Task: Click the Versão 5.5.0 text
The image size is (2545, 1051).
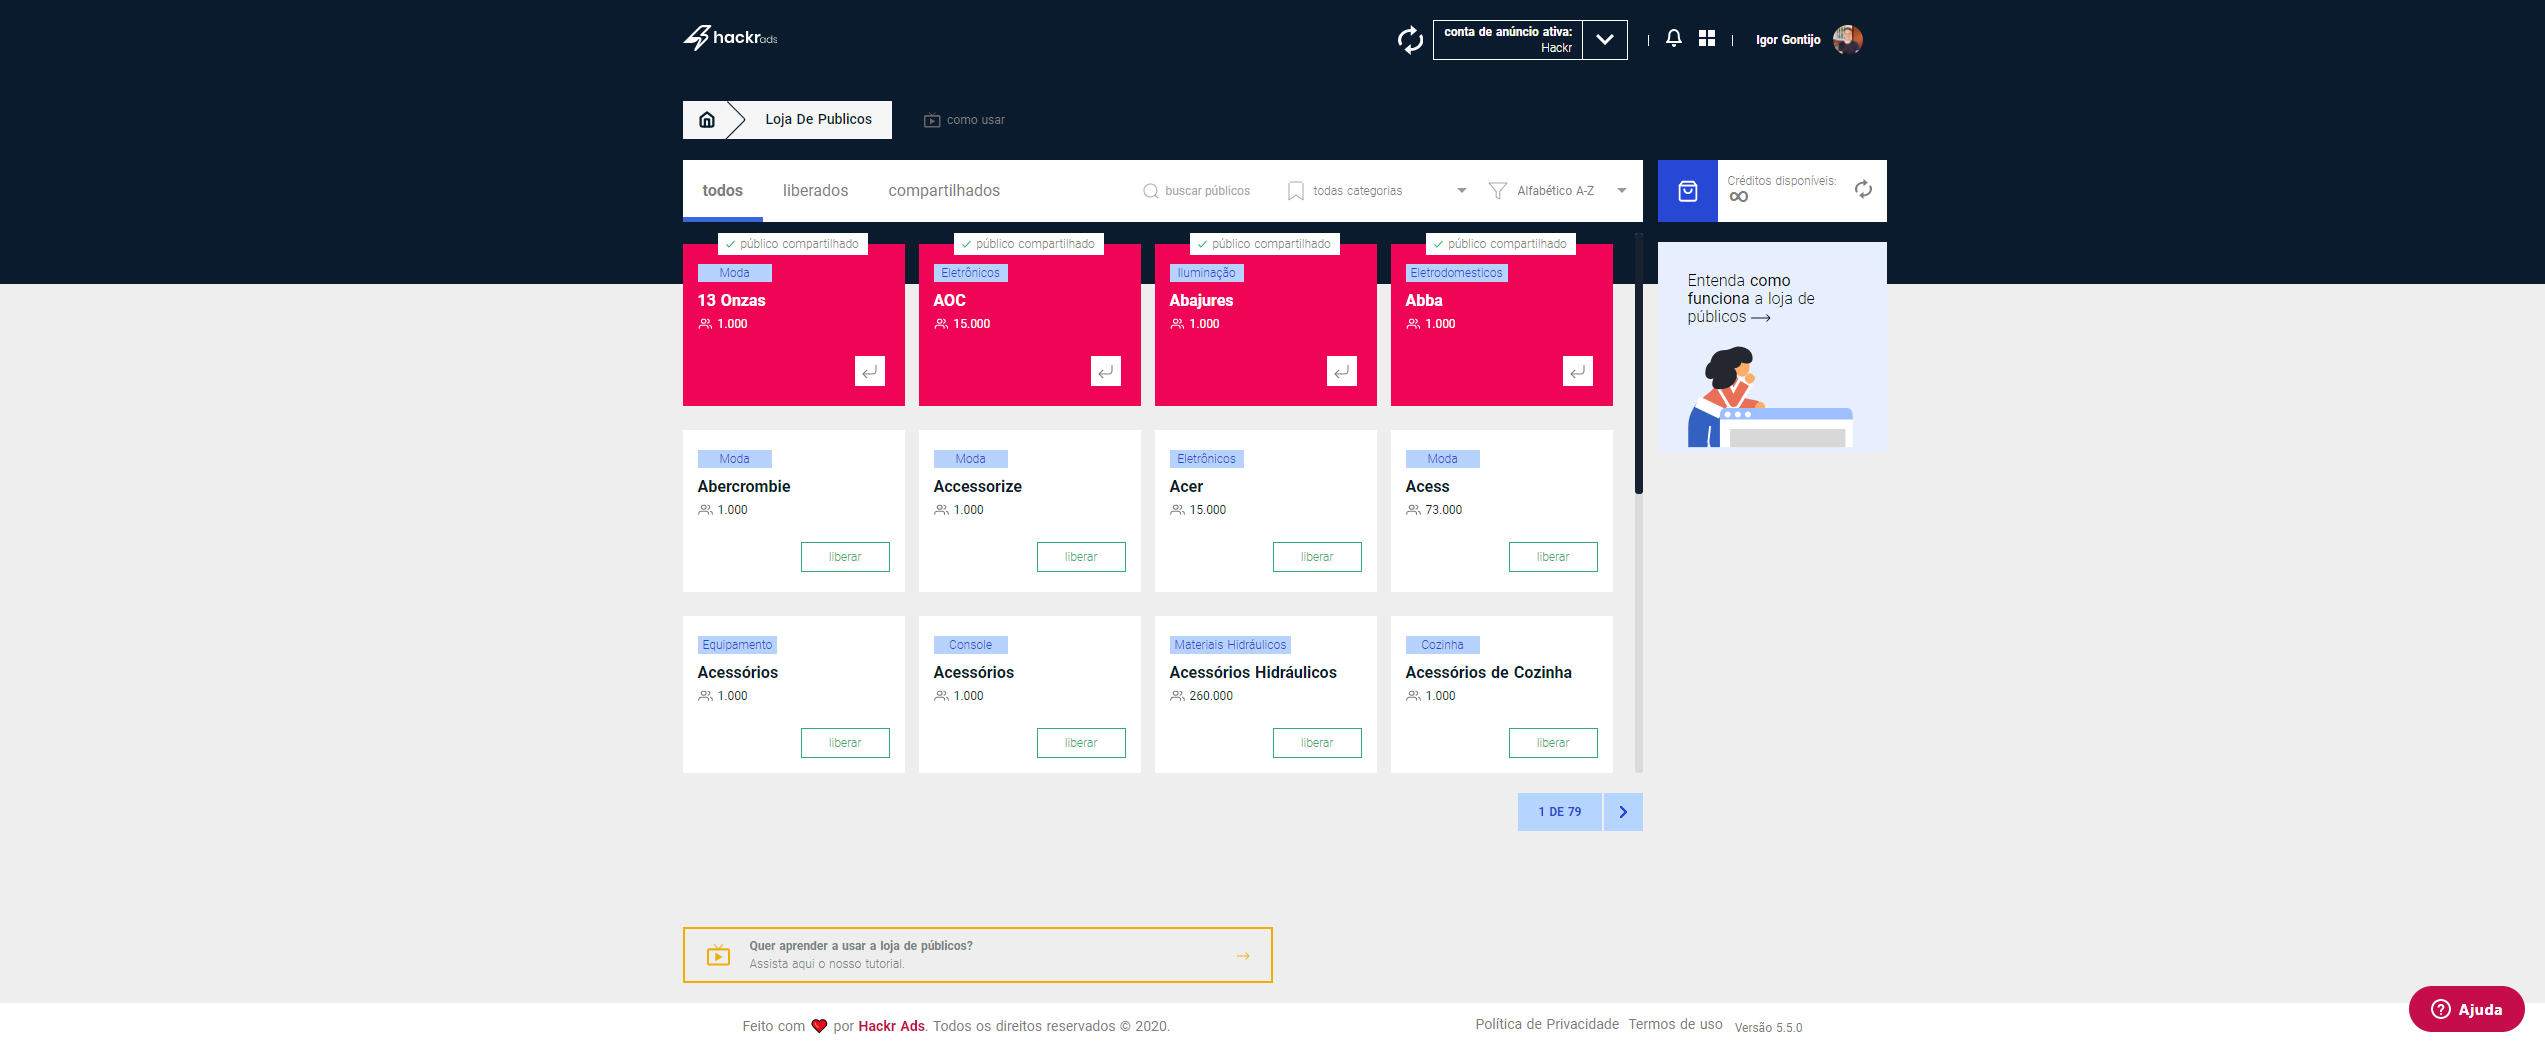Action: (1768, 1027)
